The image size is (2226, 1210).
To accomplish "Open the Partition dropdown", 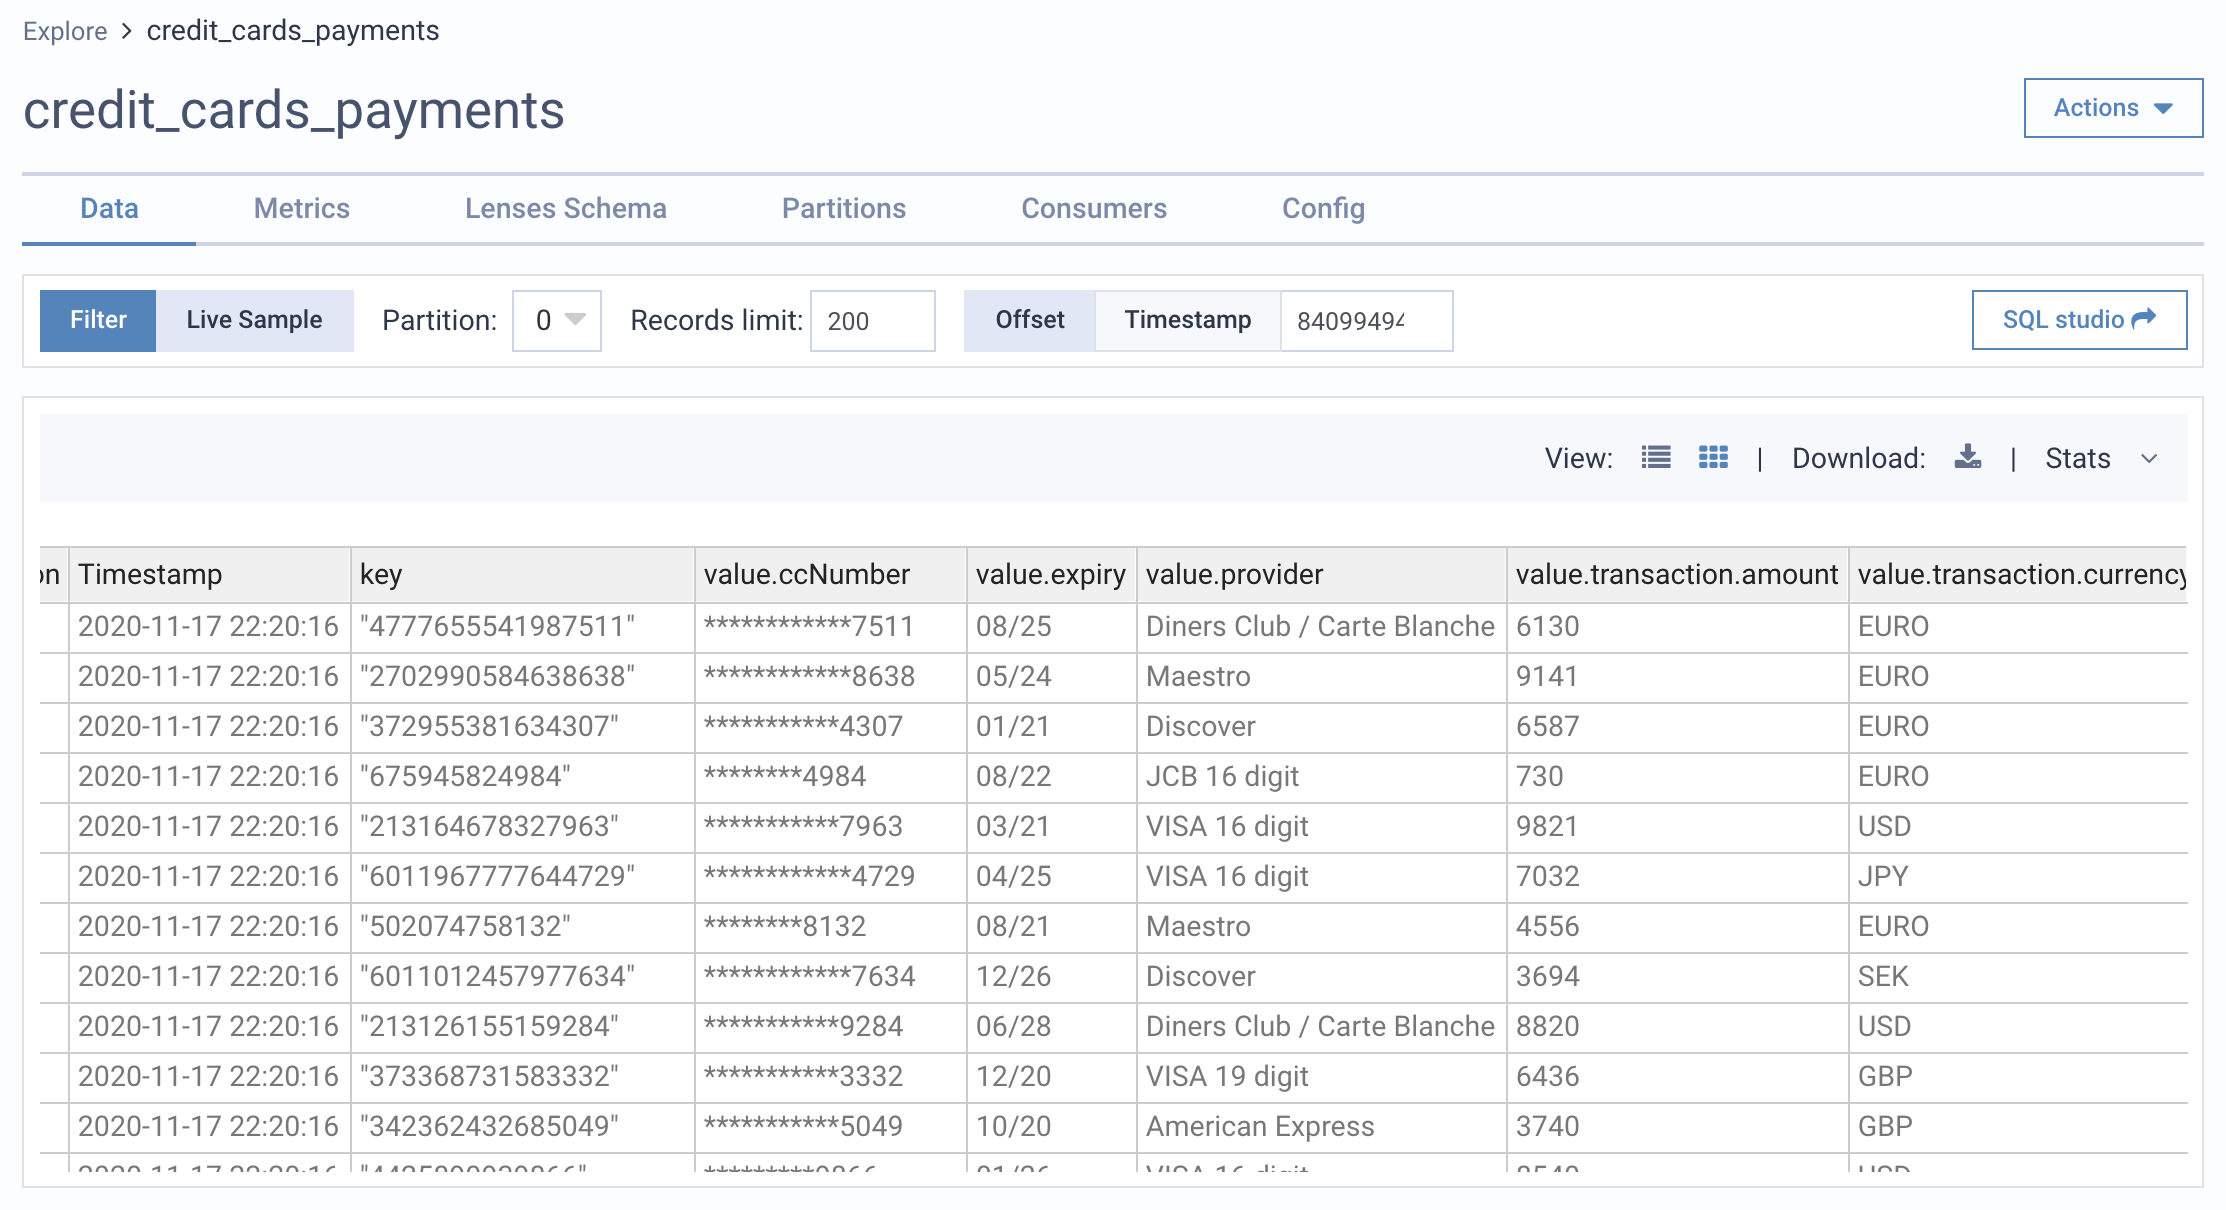I will (x=557, y=320).
